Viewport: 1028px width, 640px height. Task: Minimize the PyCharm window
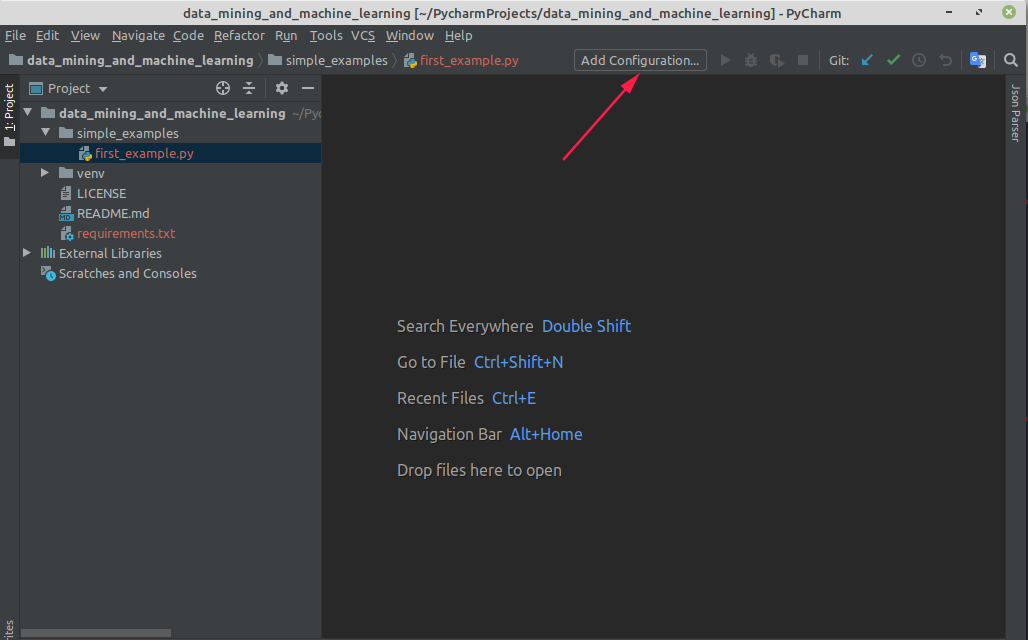(949, 12)
